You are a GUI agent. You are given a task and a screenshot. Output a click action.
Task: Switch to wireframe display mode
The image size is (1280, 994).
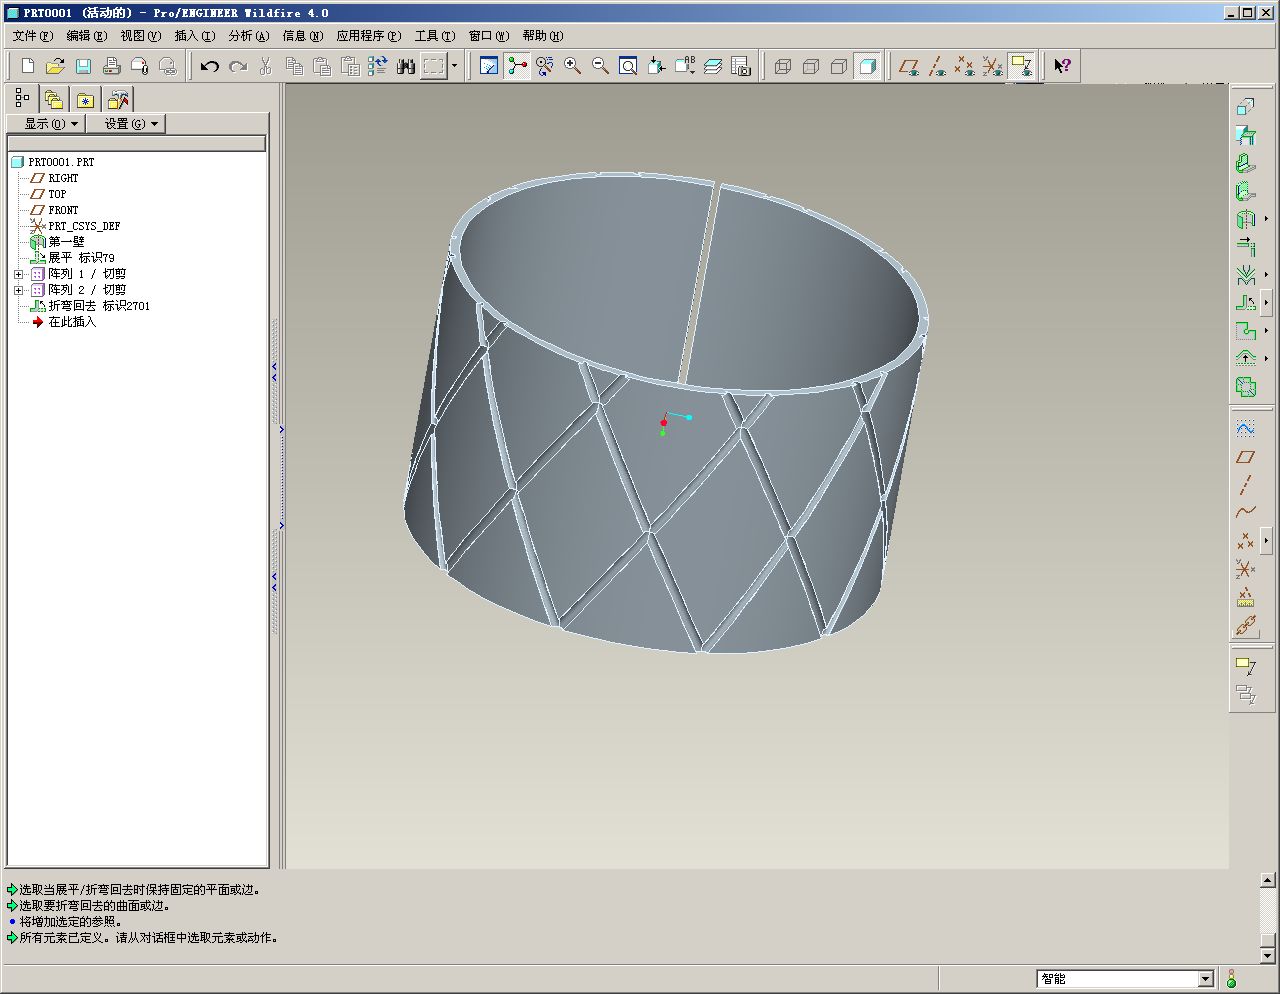[783, 66]
